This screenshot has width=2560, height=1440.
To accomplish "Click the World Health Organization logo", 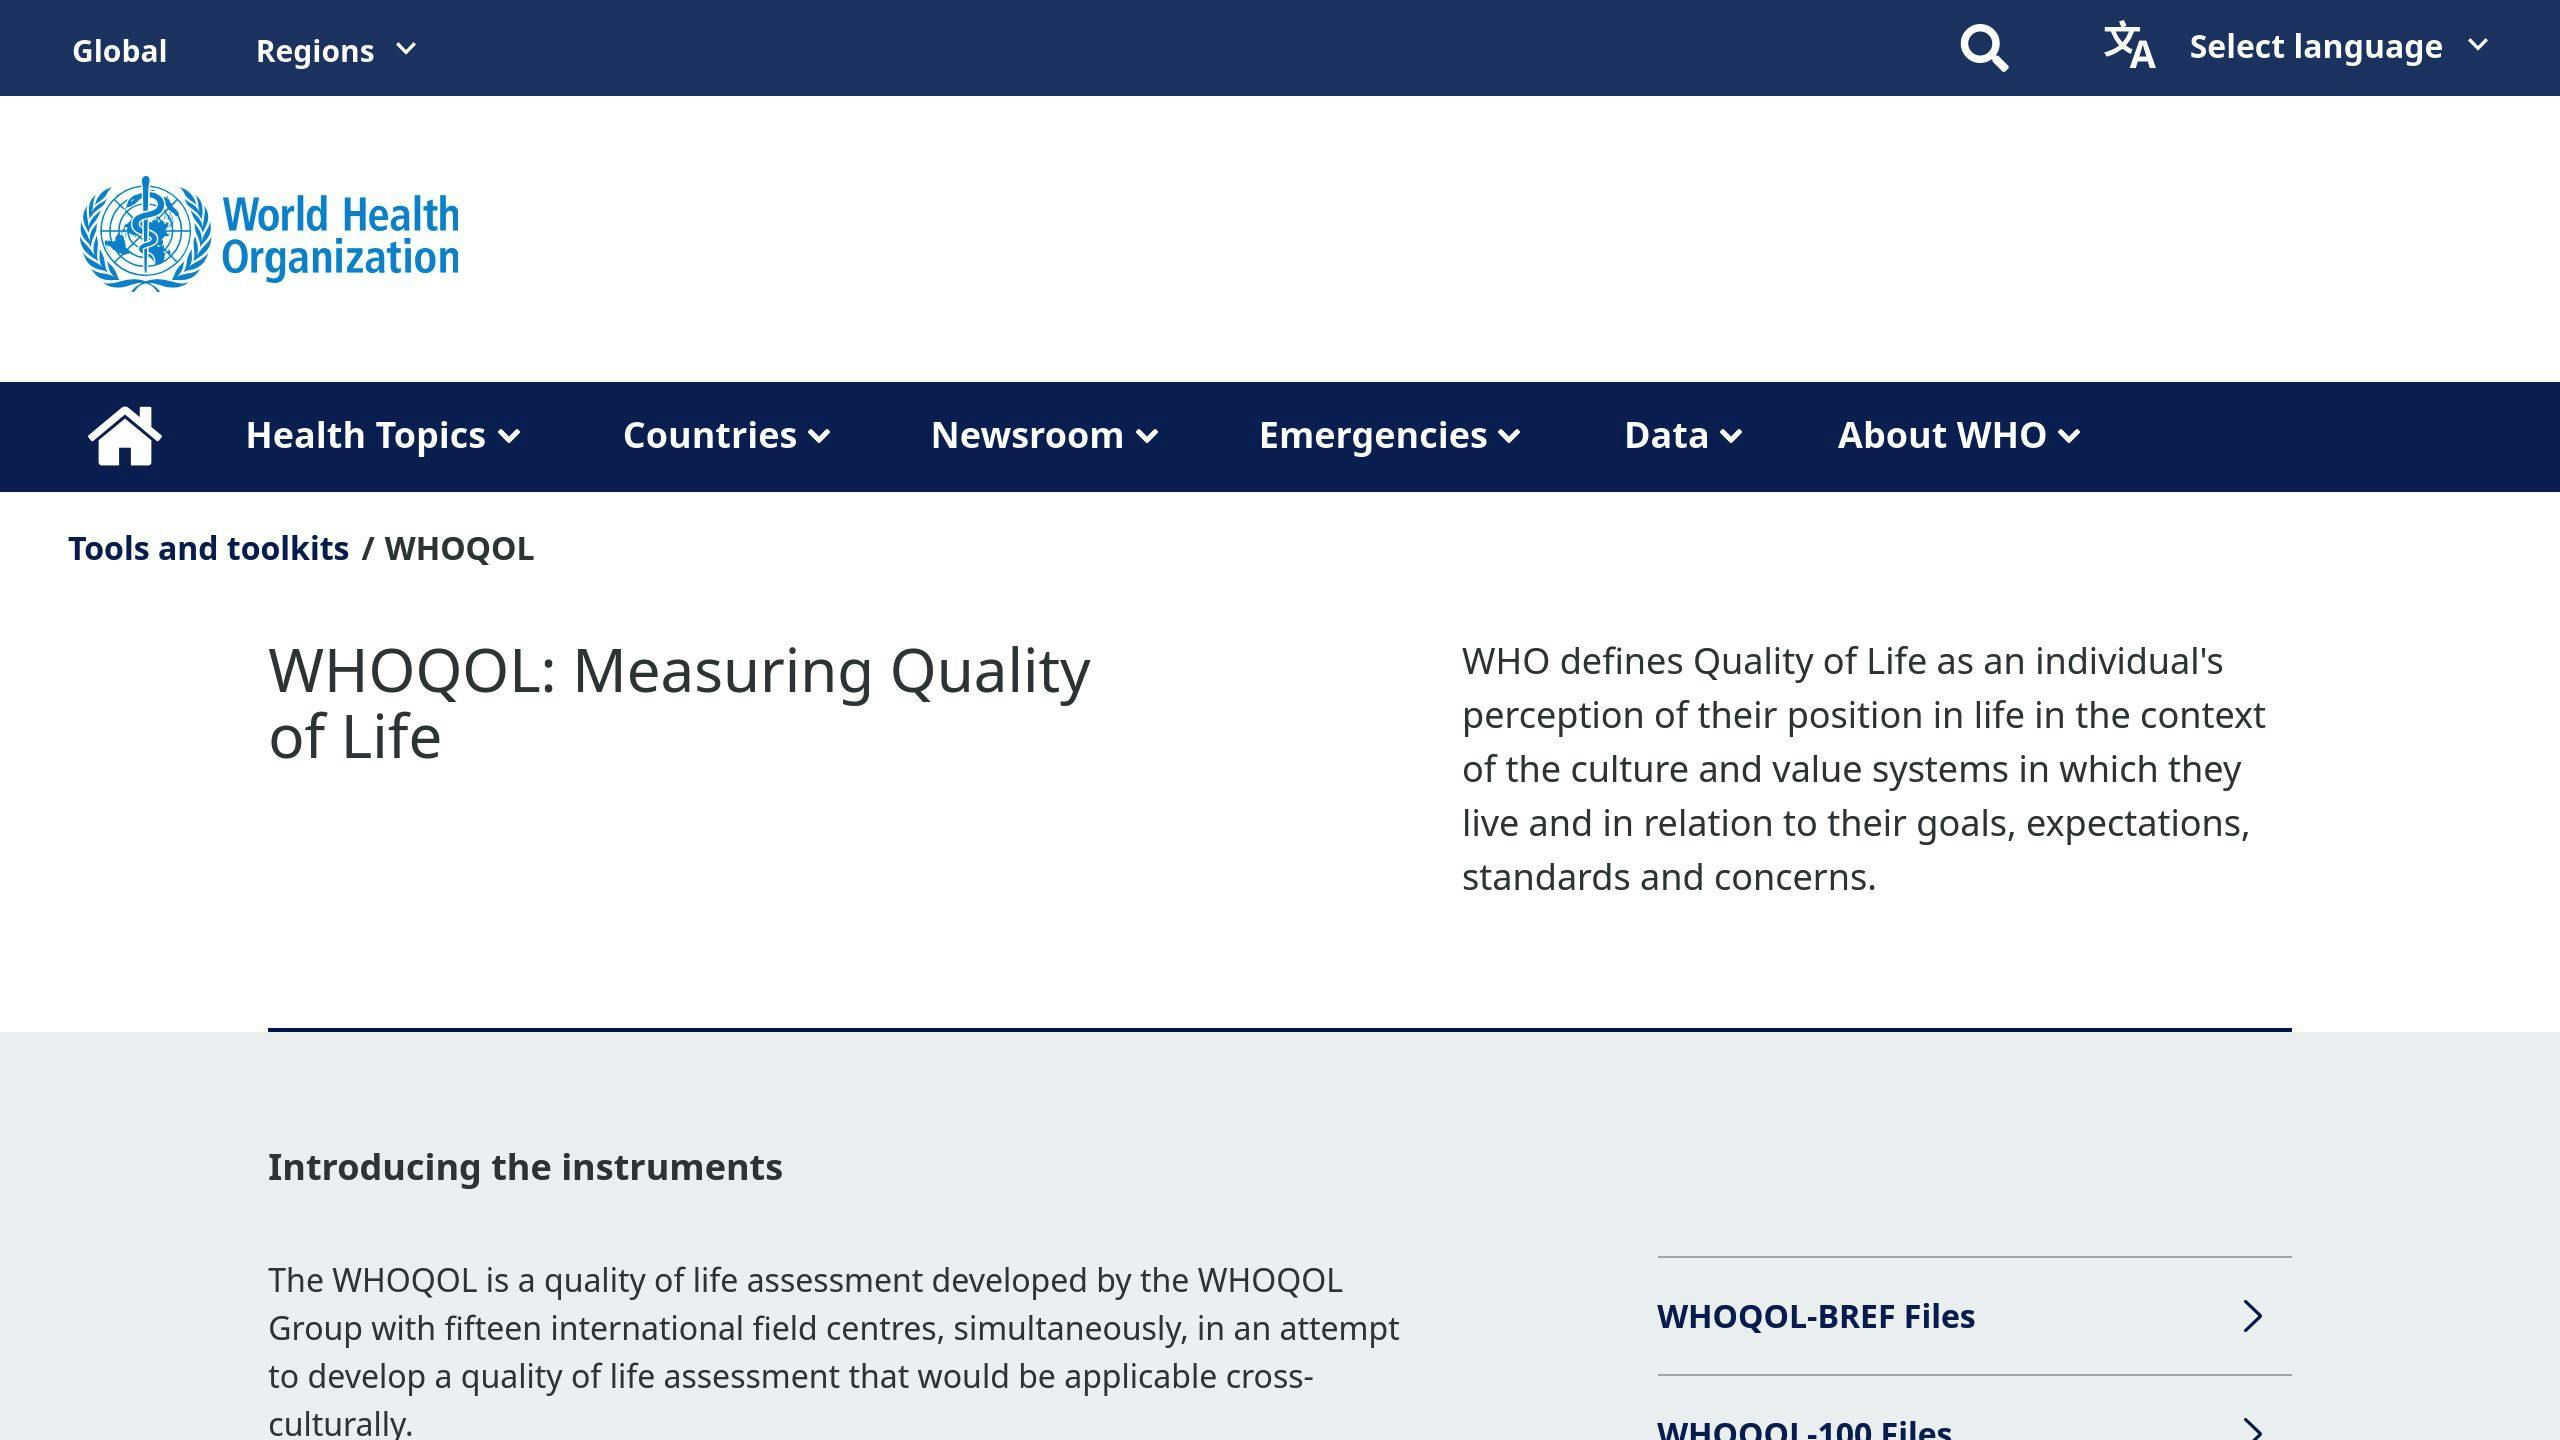I will (269, 234).
